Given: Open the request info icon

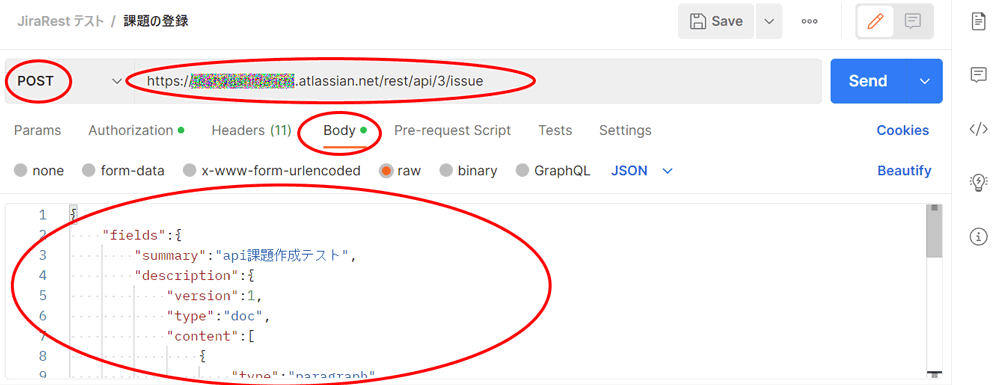Looking at the screenshot, I should 978,237.
